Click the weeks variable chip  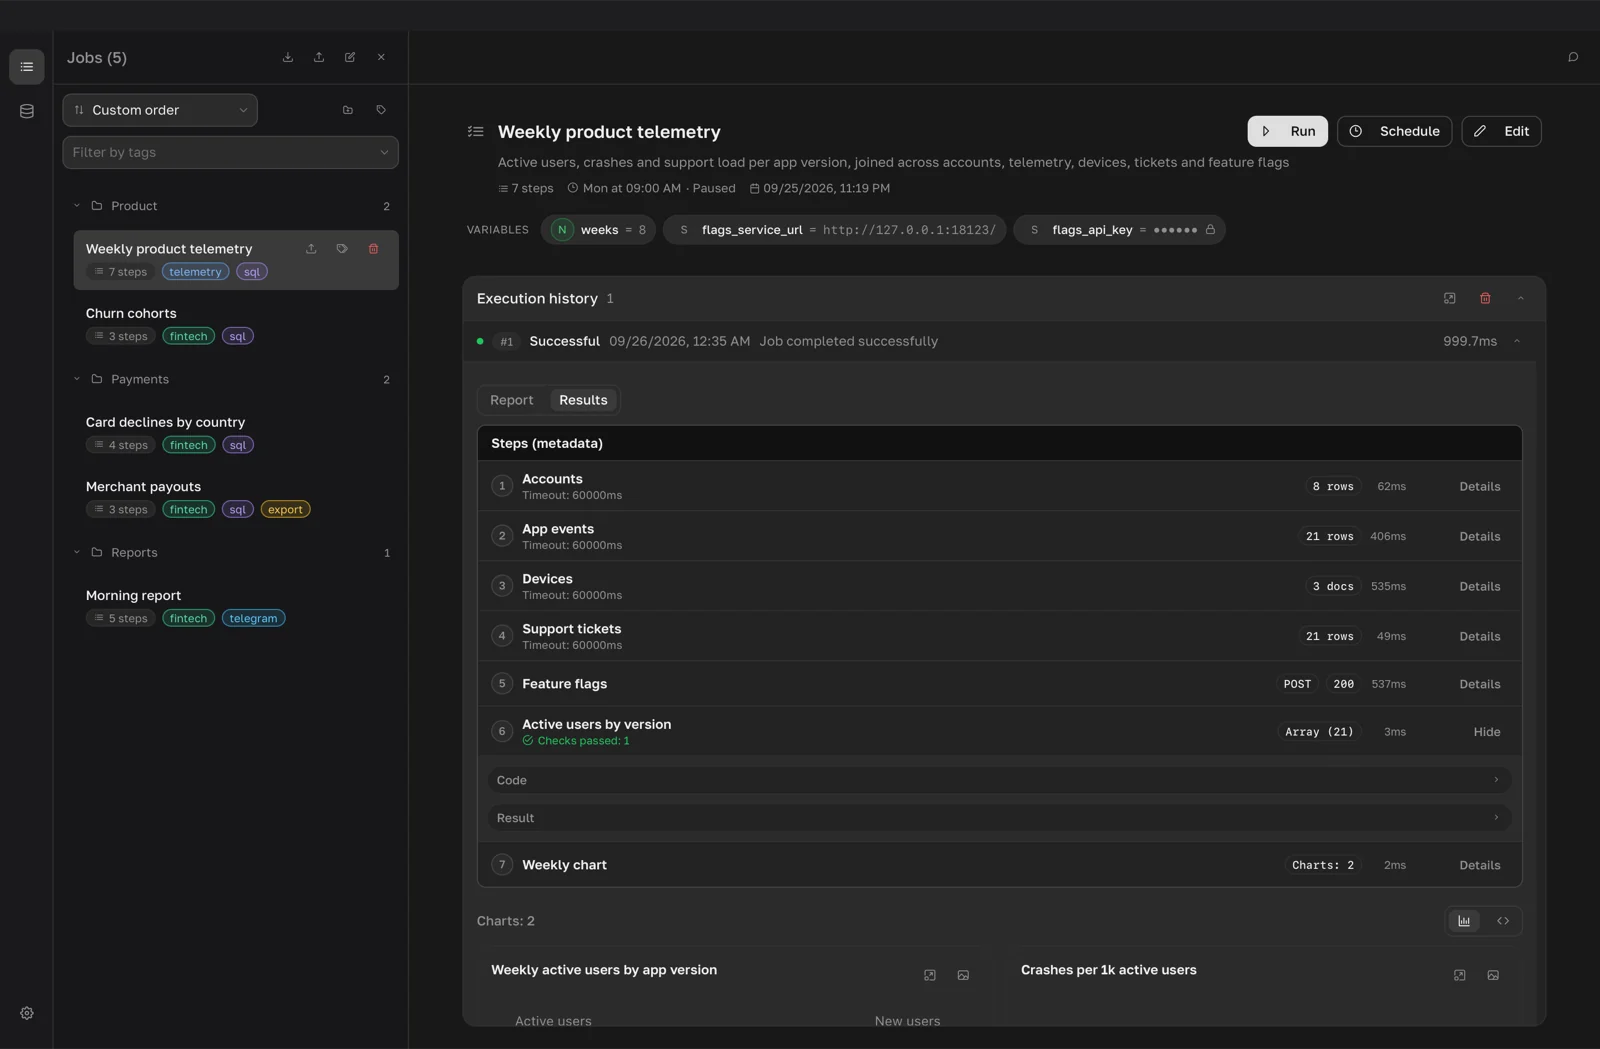pyautogui.click(x=598, y=230)
